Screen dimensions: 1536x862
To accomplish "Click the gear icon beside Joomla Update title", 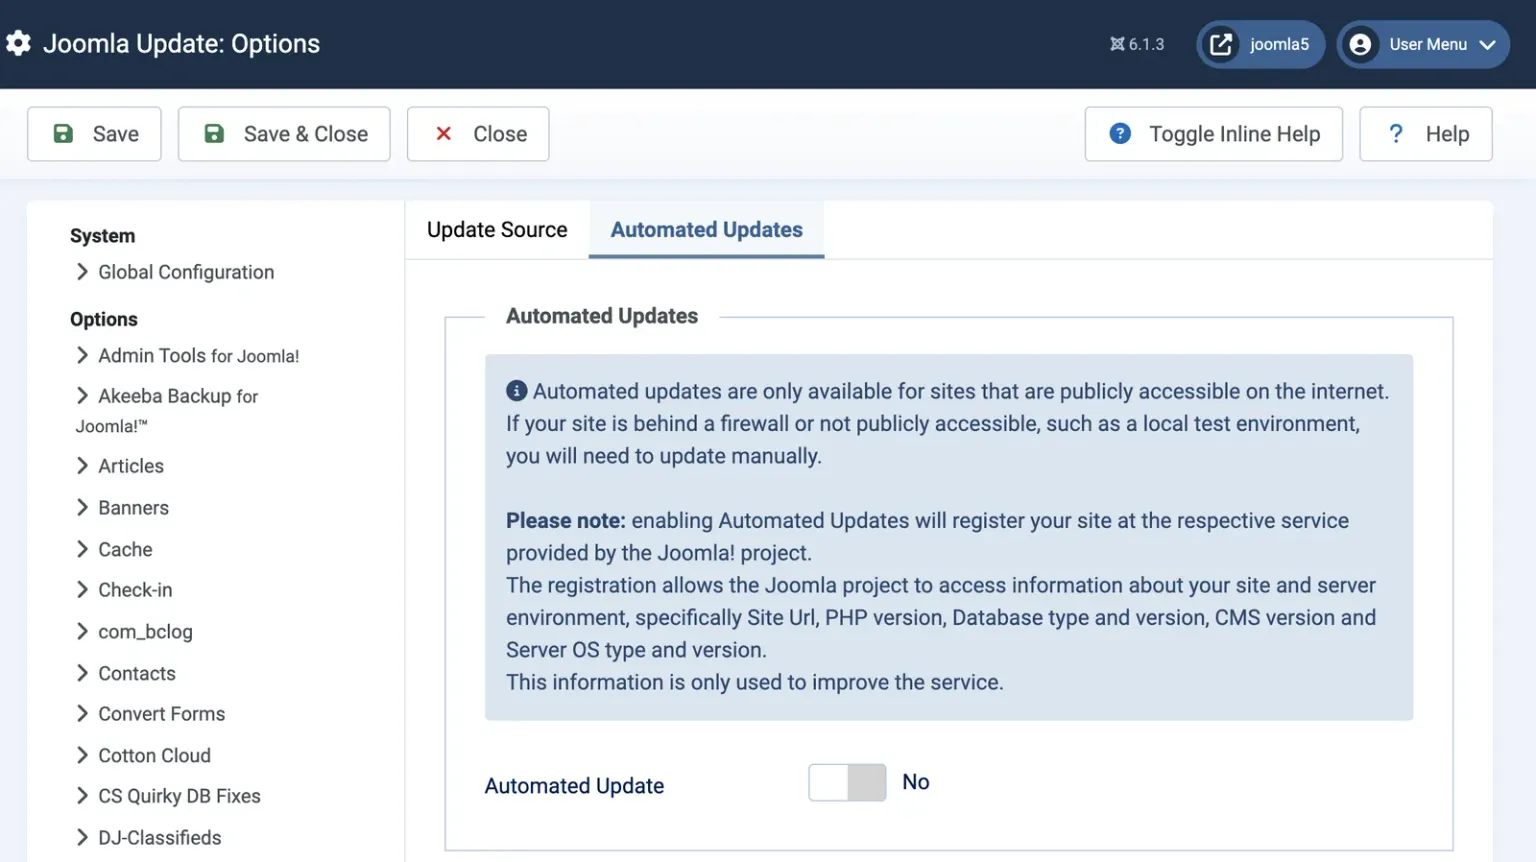I will [x=18, y=43].
